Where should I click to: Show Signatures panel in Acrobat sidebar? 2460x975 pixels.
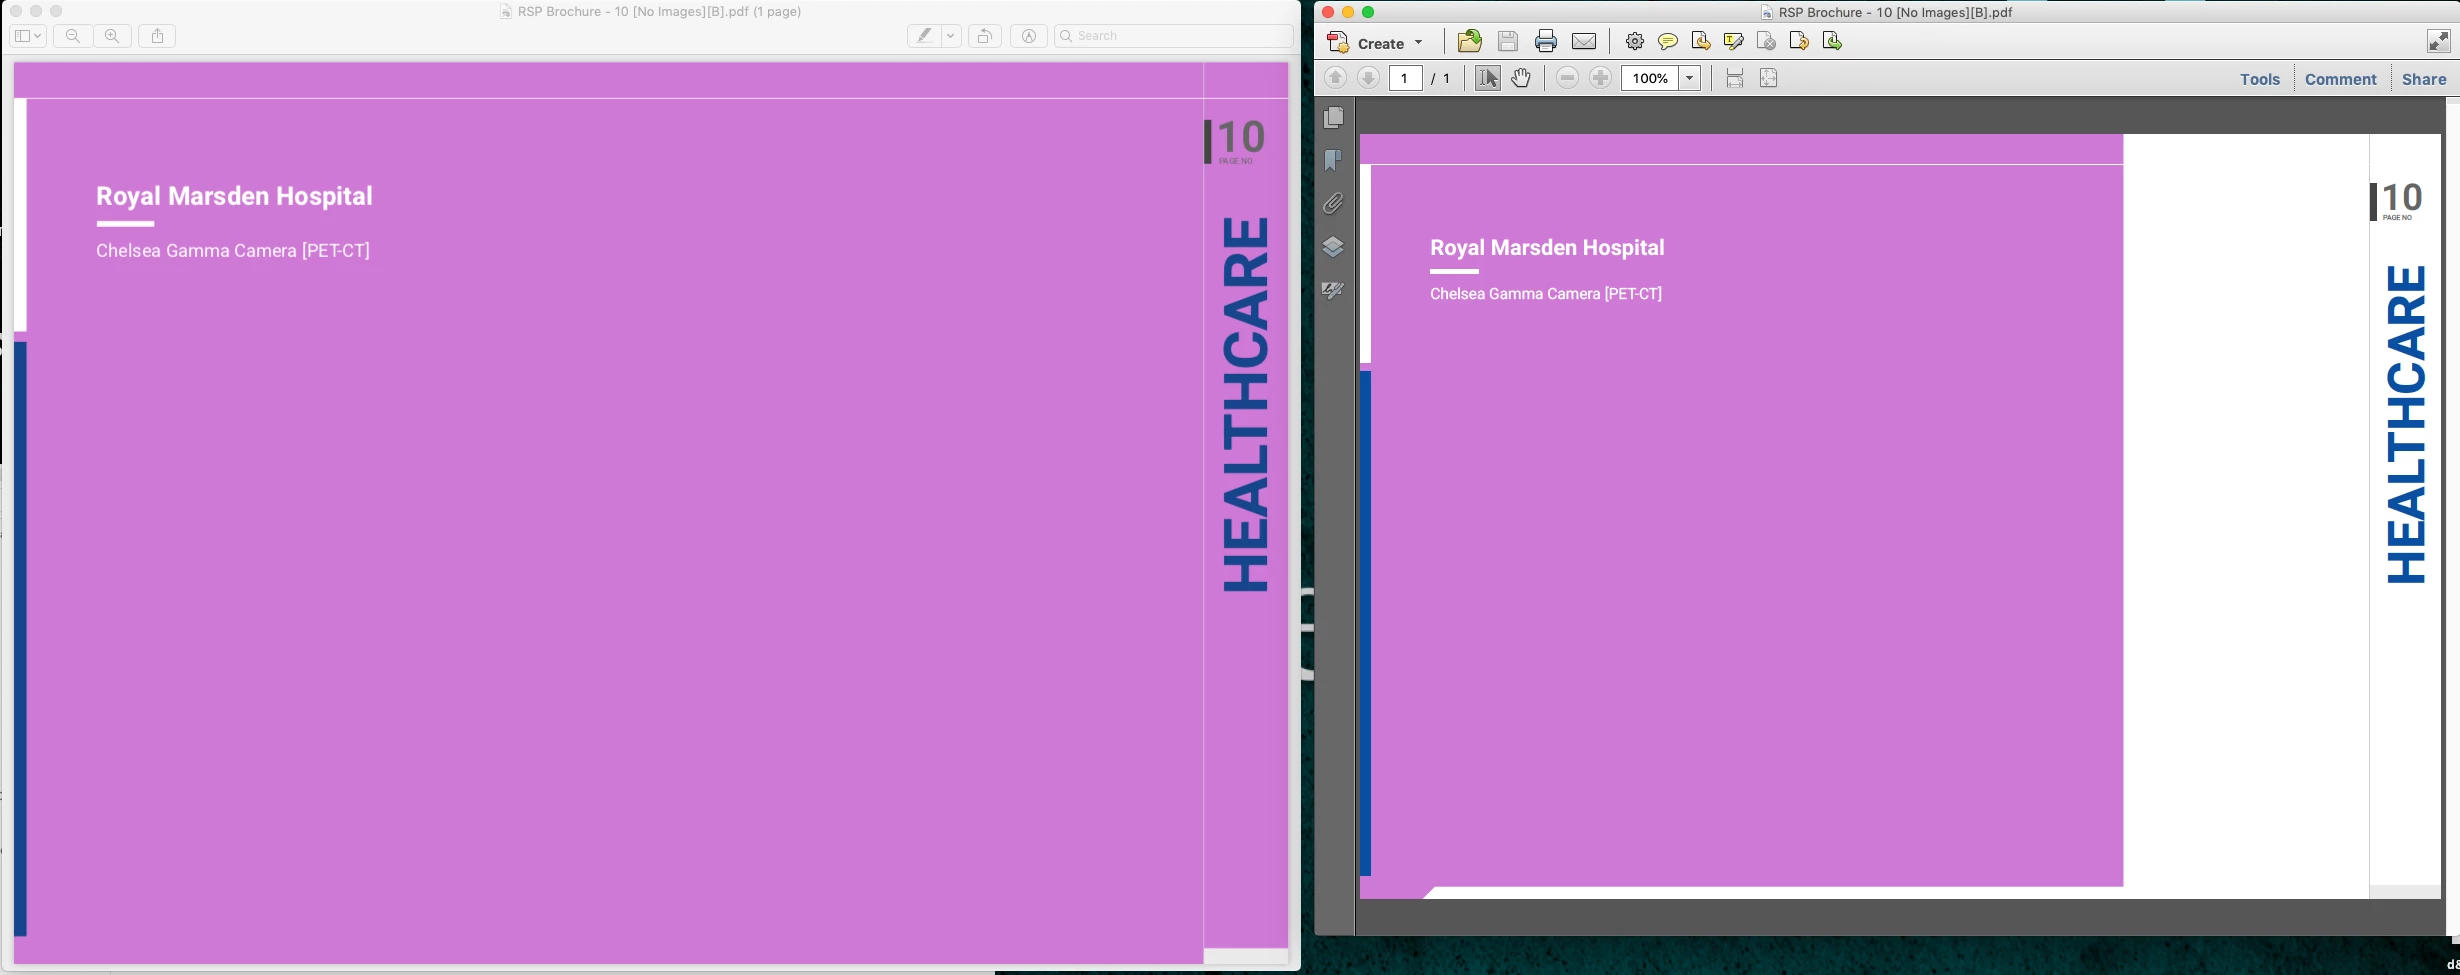[x=1334, y=290]
